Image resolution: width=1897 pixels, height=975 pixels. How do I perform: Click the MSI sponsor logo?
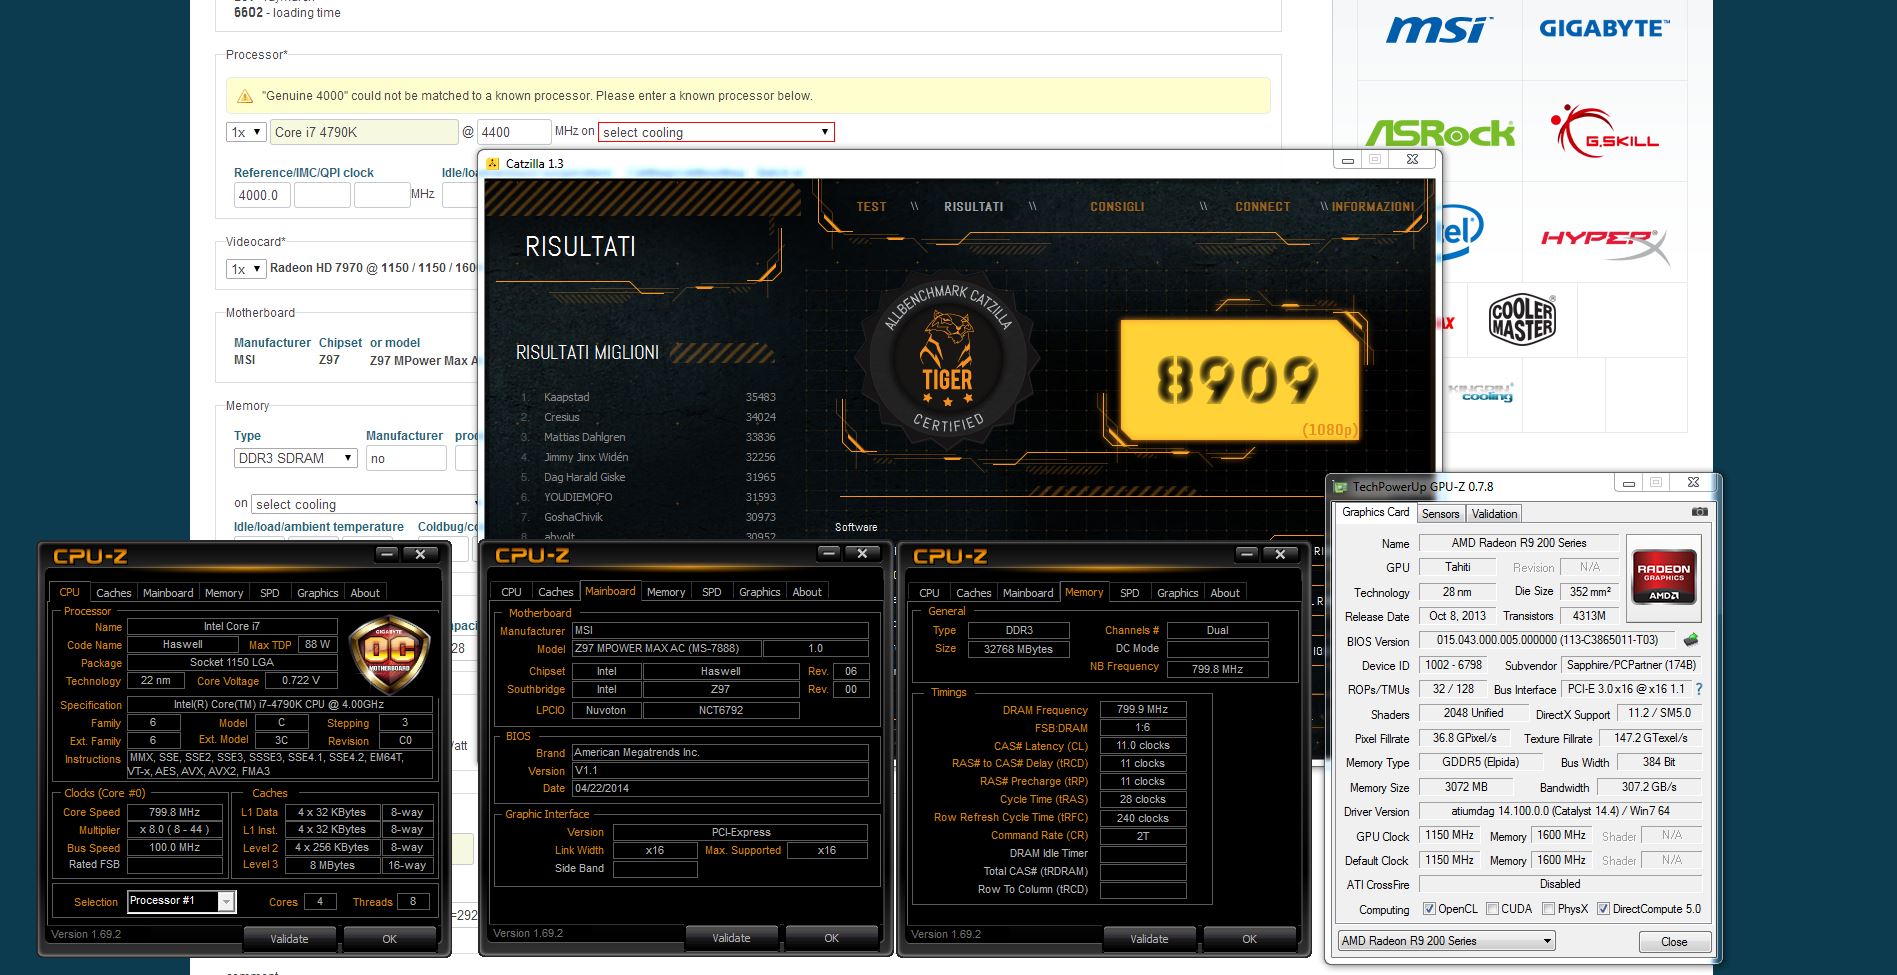click(x=1438, y=31)
